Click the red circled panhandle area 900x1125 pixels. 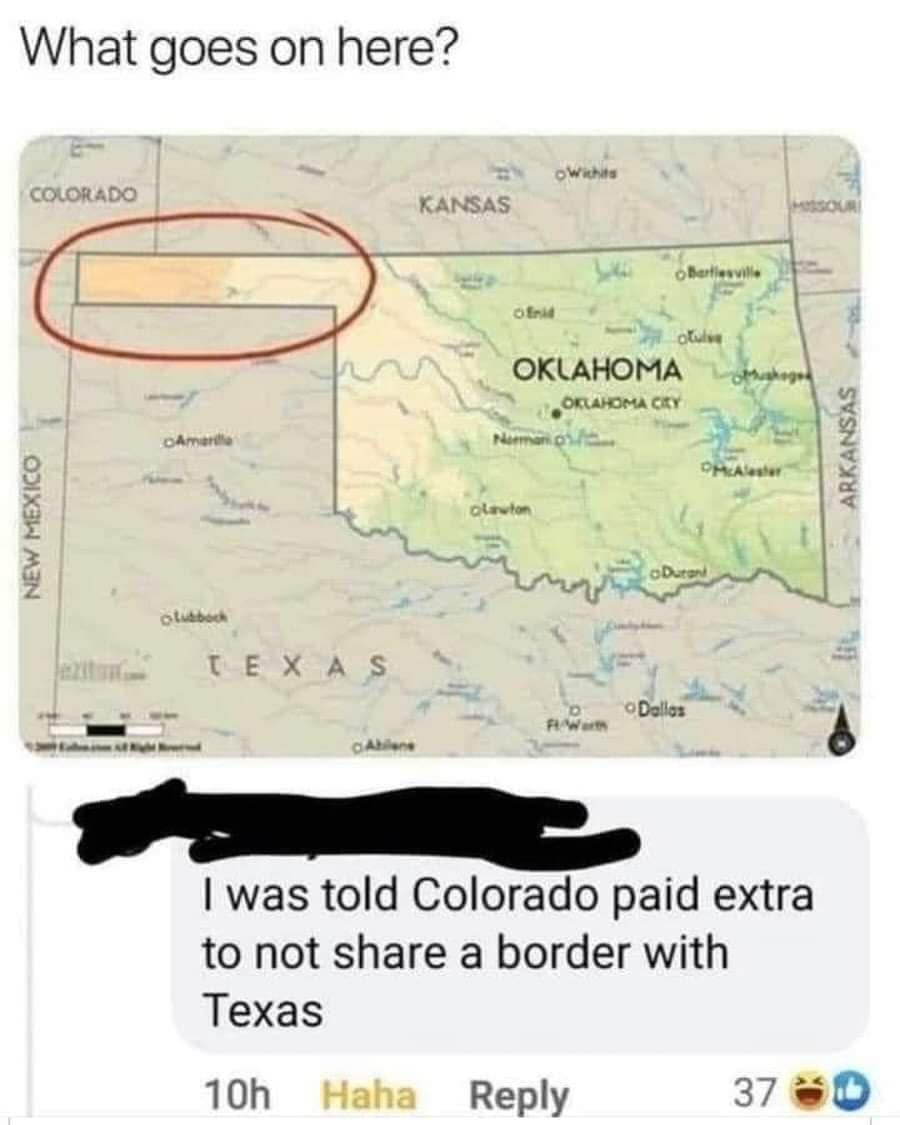pyautogui.click(x=206, y=285)
